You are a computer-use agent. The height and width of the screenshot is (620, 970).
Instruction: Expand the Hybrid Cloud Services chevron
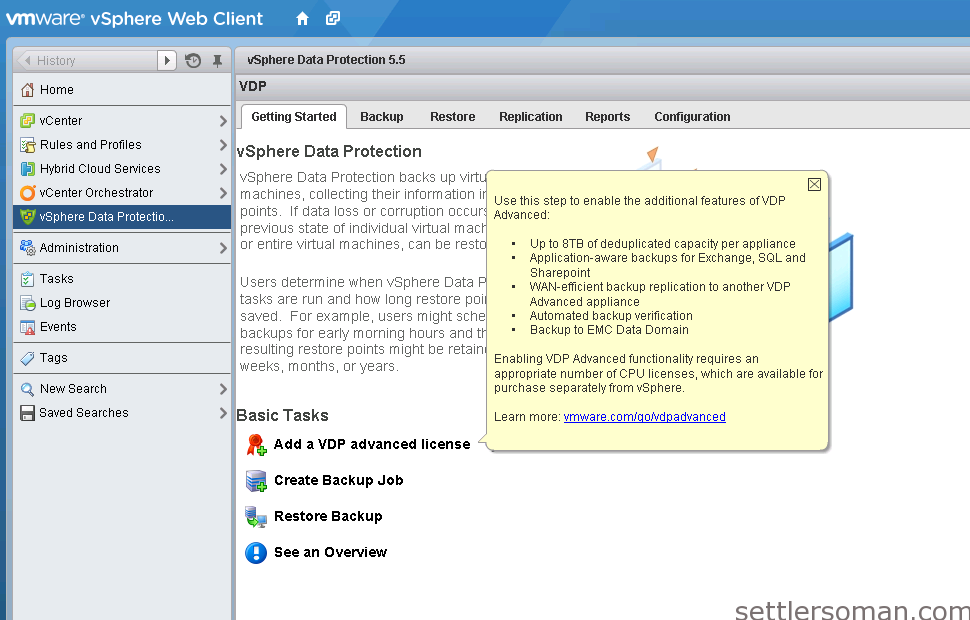(x=223, y=169)
